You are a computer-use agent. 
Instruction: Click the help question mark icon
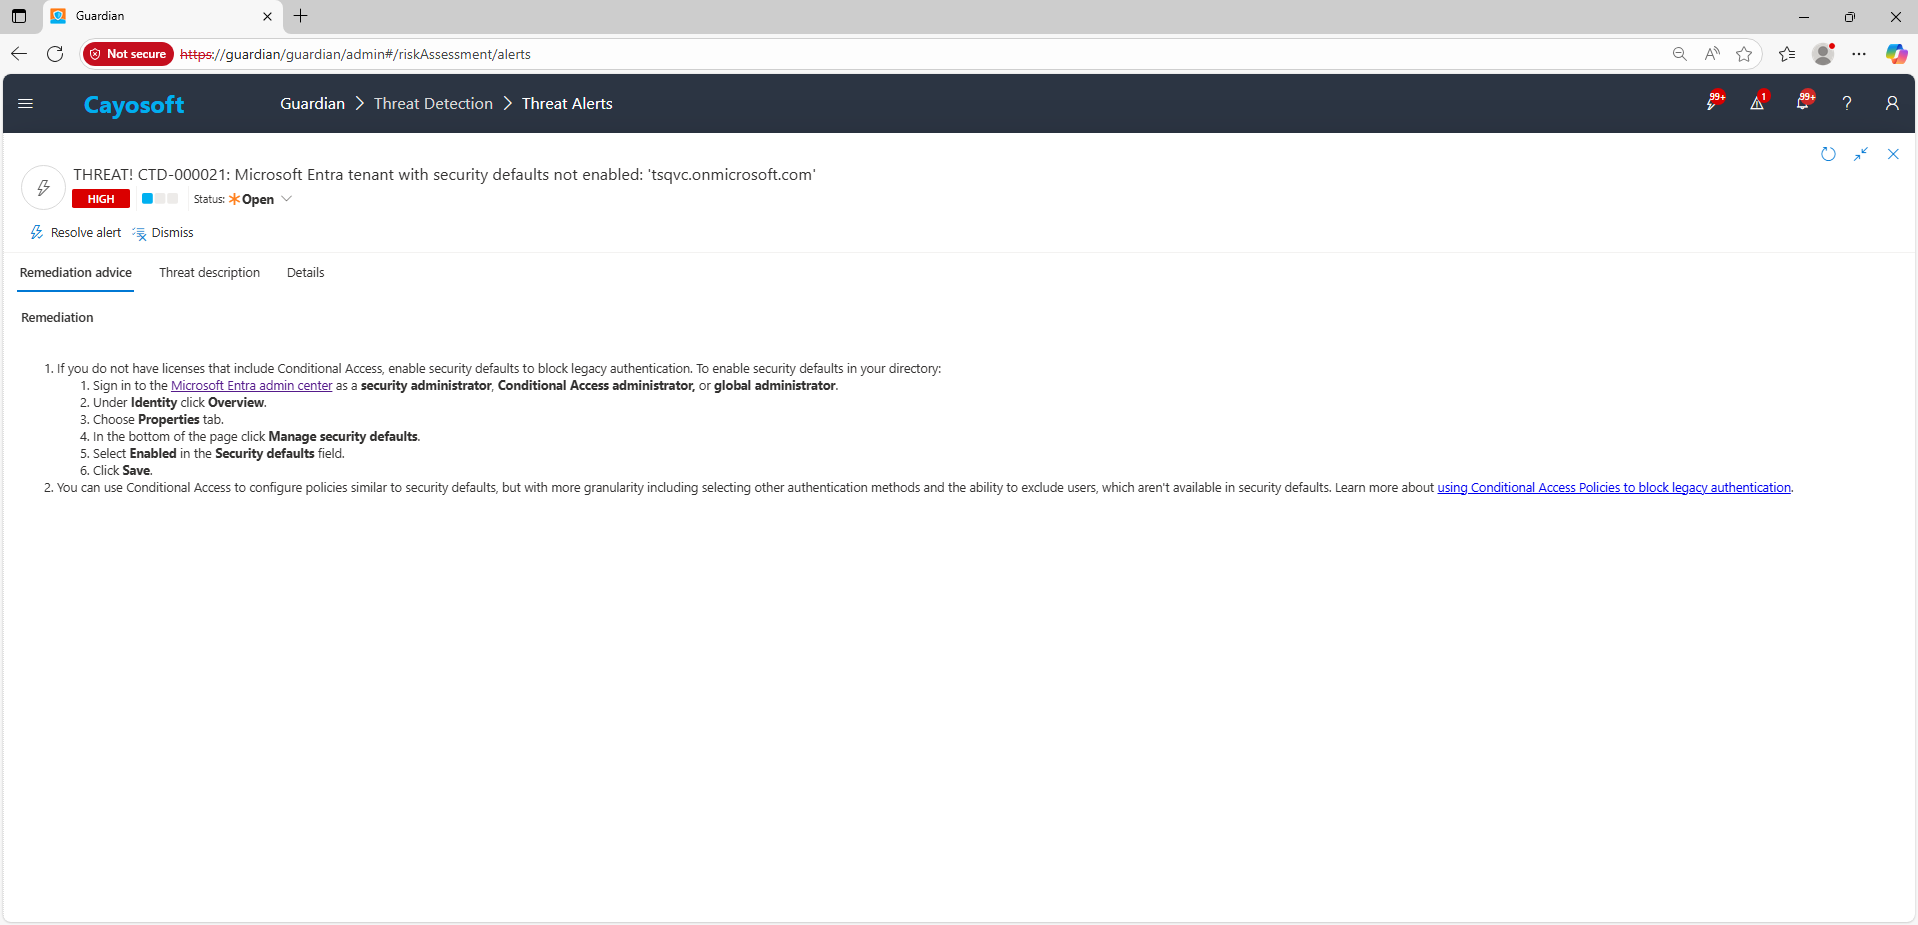pos(1847,103)
